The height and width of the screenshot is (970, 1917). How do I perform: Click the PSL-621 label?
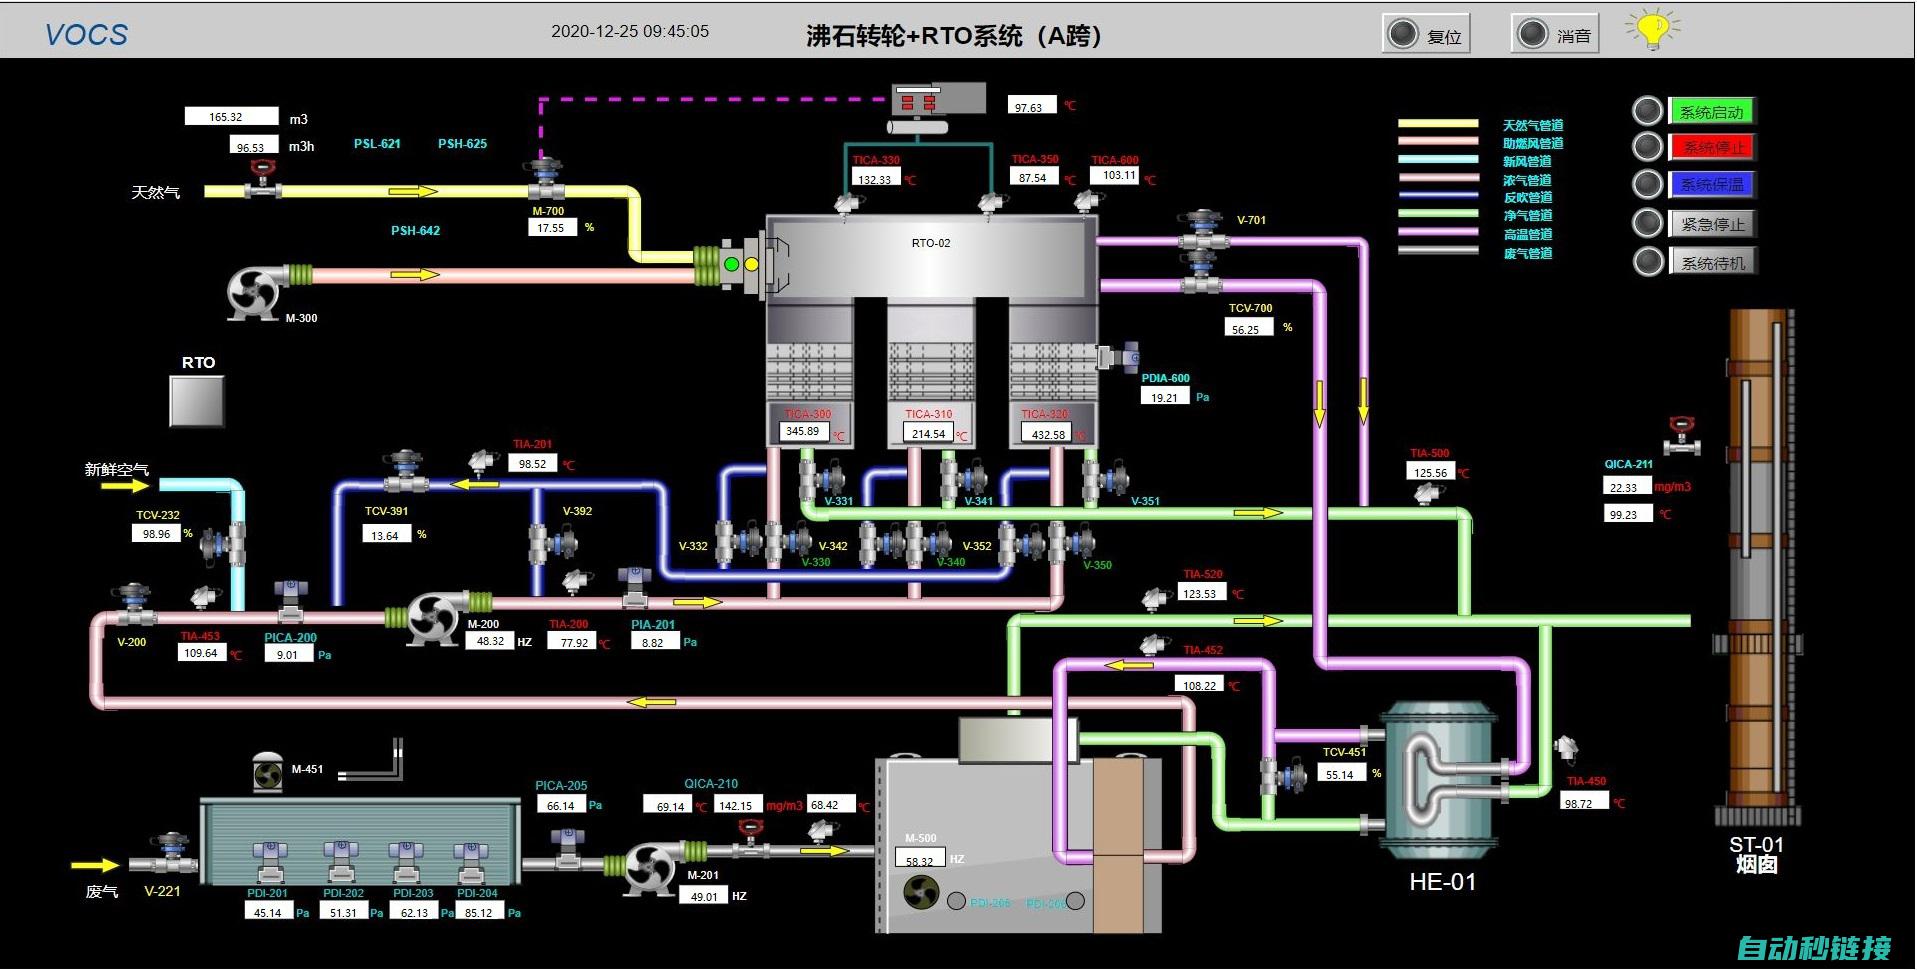coord(377,143)
